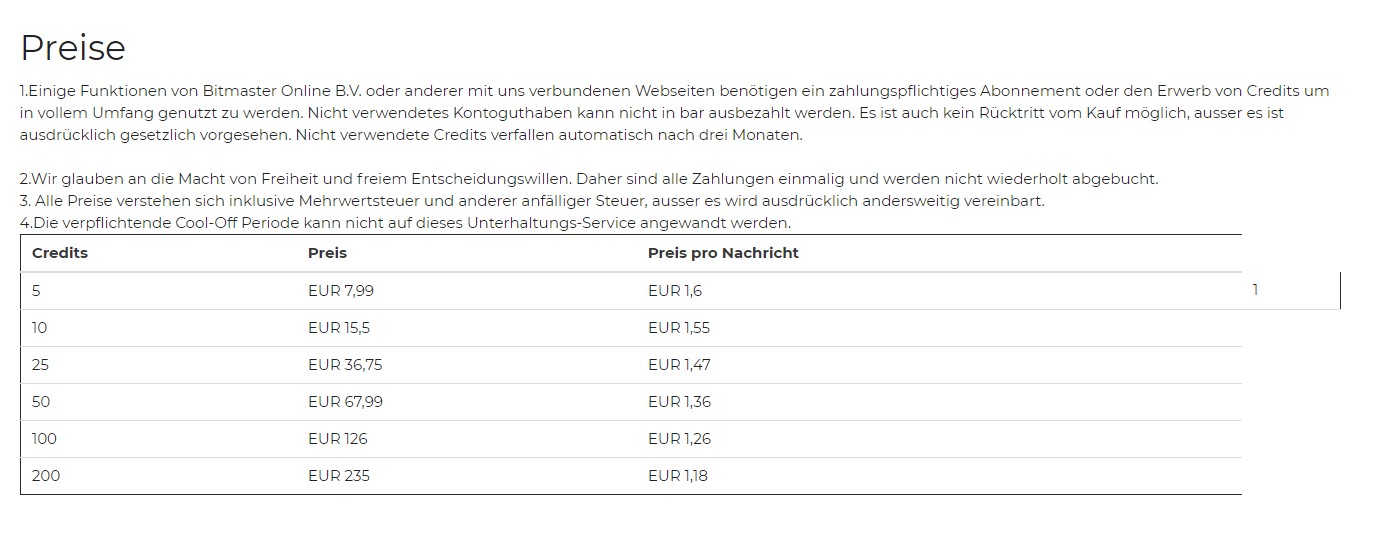Select the 25 credits row
Viewport: 1381px width, 545px height.
(x=631, y=365)
